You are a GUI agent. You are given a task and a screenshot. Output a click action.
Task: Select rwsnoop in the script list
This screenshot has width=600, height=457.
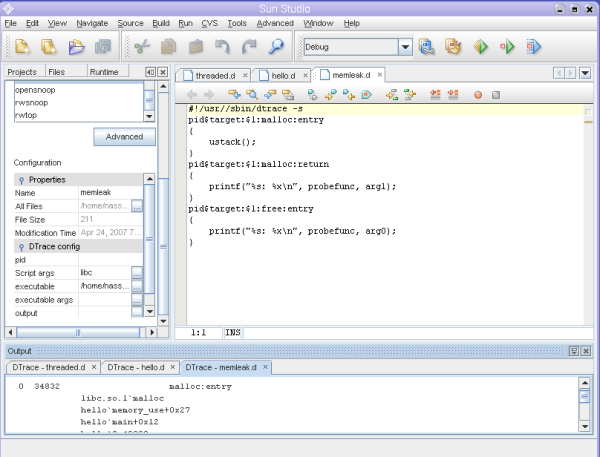[31, 103]
